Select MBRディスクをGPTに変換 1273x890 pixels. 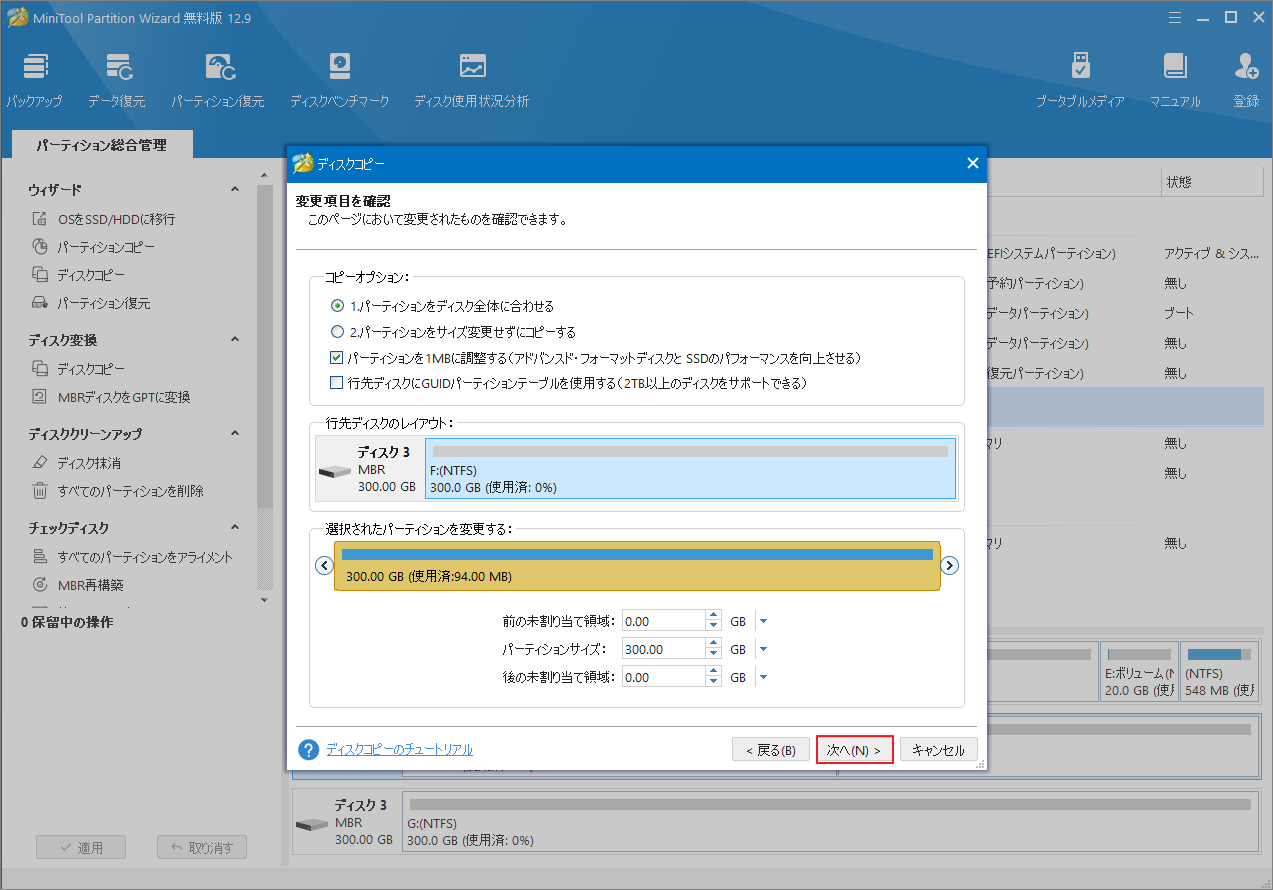pos(123,397)
